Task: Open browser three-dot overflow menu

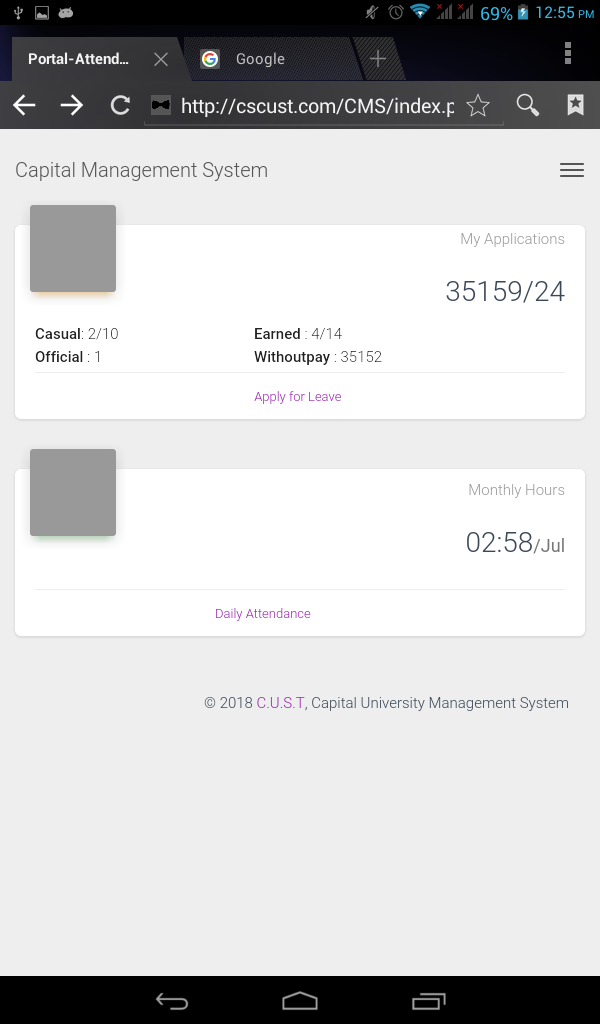Action: pyautogui.click(x=568, y=54)
